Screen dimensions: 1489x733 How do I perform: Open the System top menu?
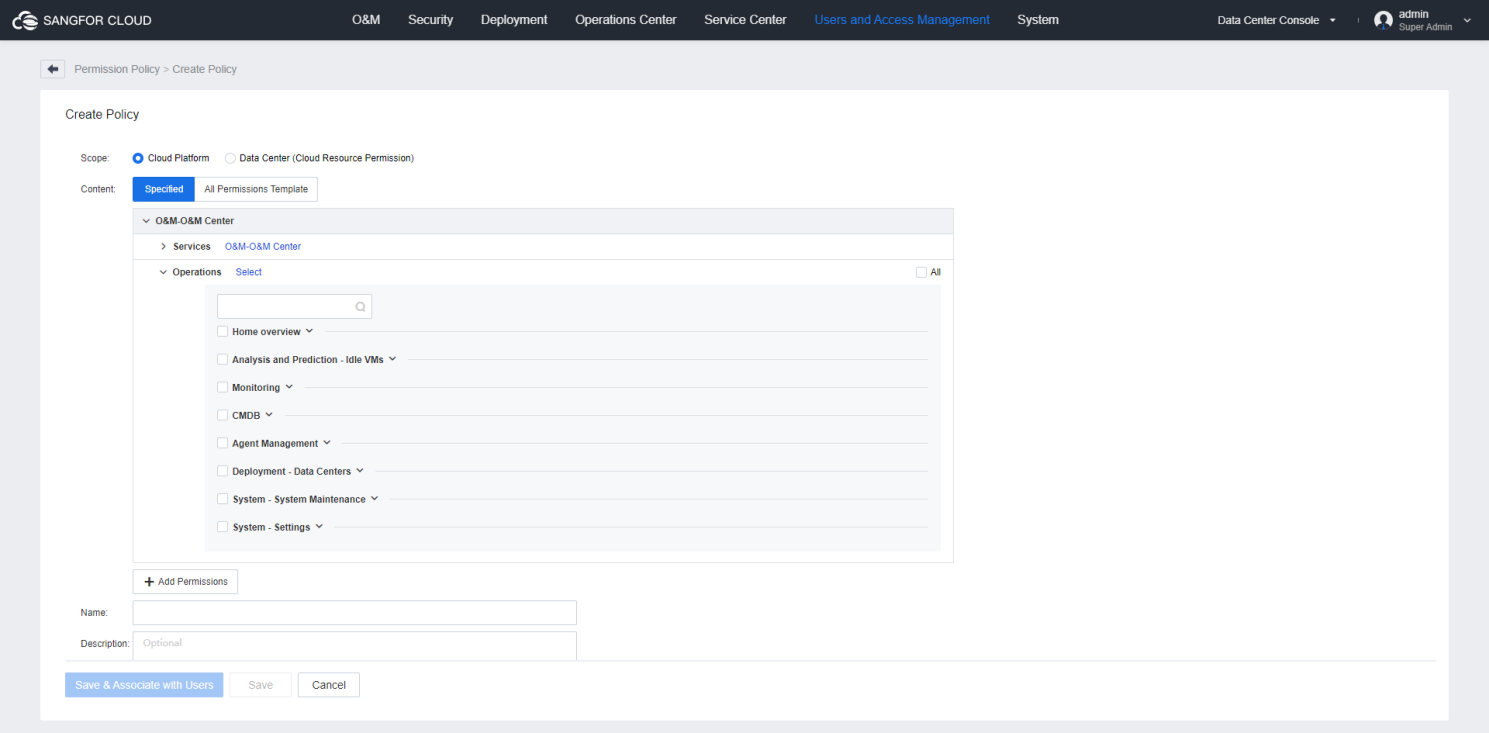pos(1038,20)
